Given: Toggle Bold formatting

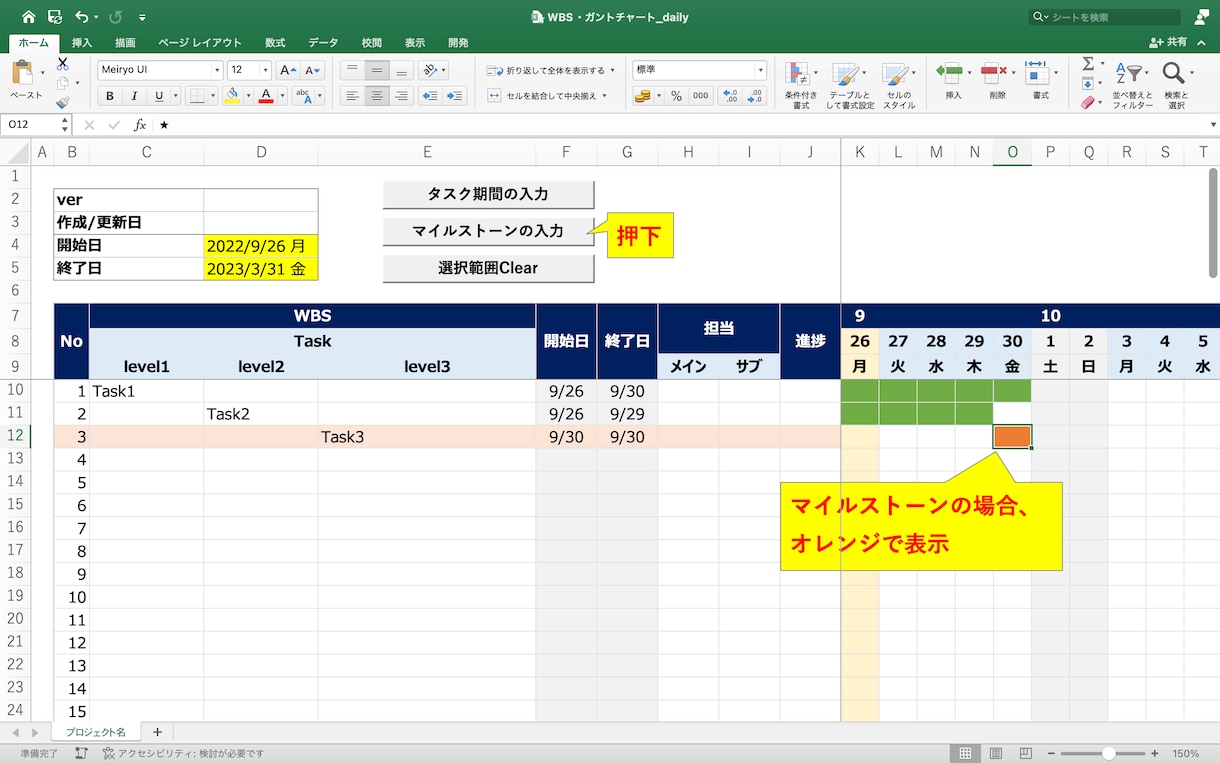Looking at the screenshot, I should tap(110, 96).
